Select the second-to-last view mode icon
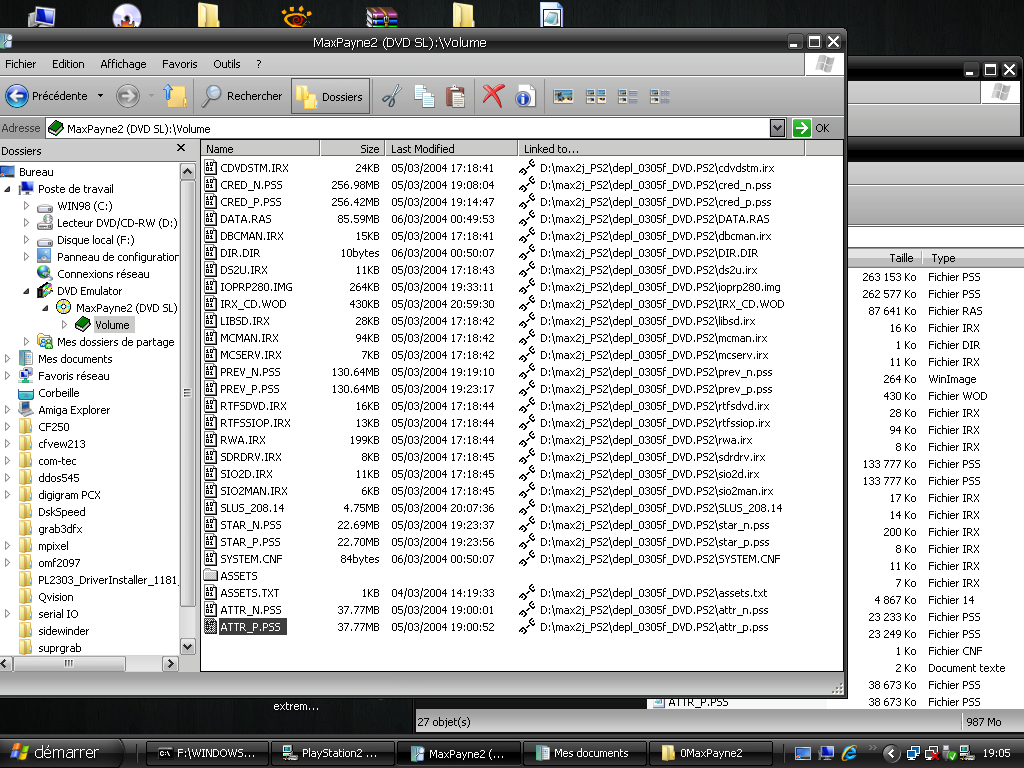This screenshot has width=1024, height=768. pos(628,97)
